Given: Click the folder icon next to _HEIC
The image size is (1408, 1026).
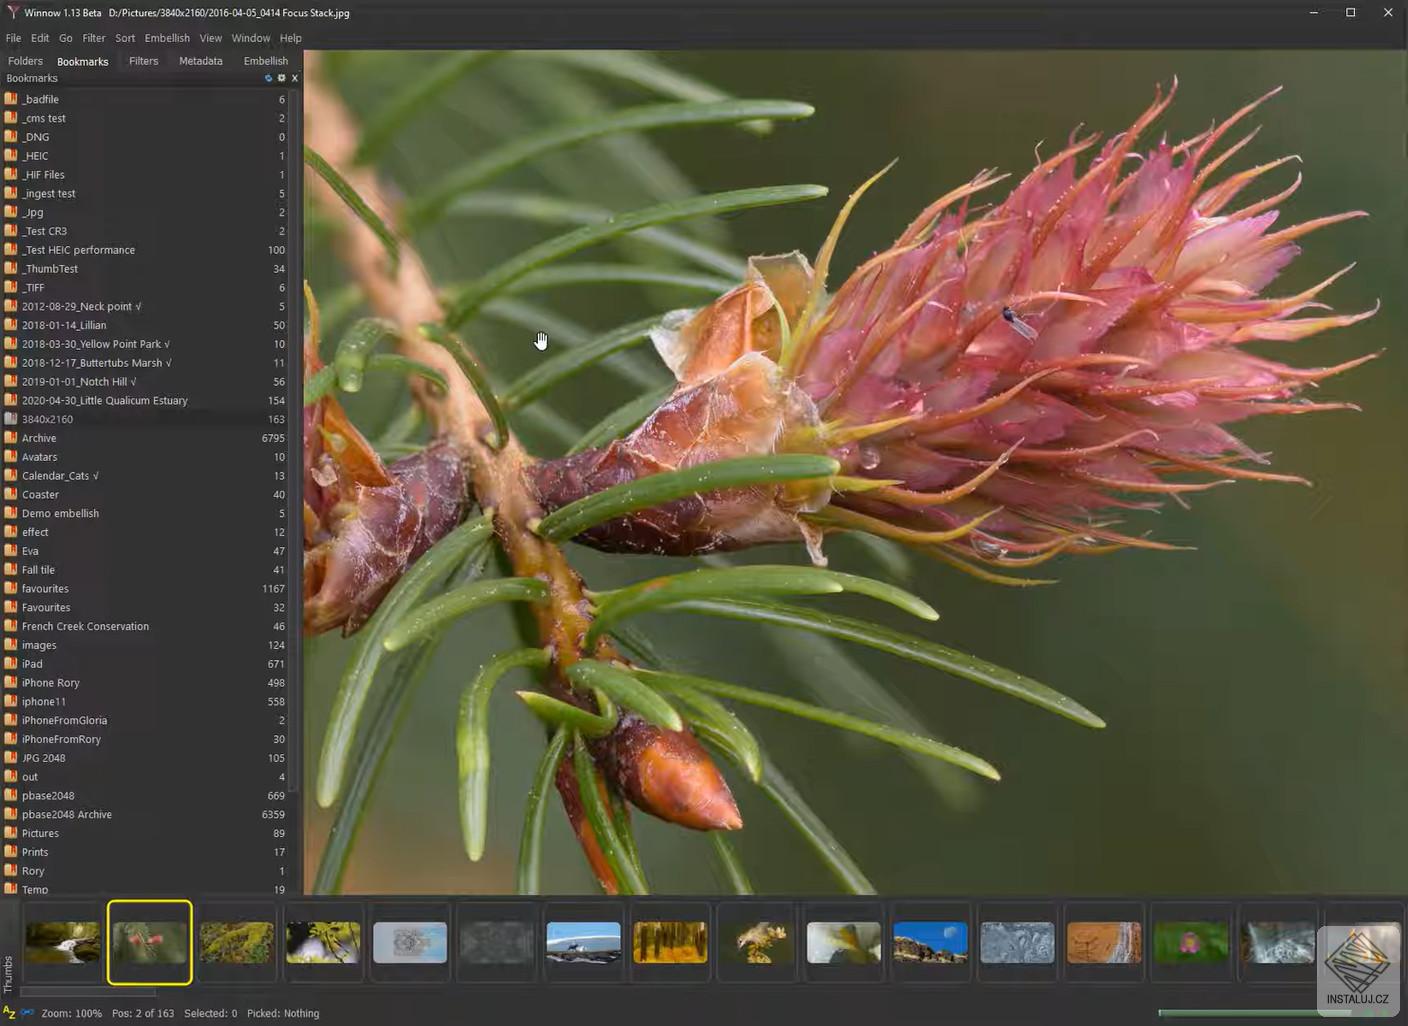Looking at the screenshot, I should pyautogui.click(x=11, y=156).
